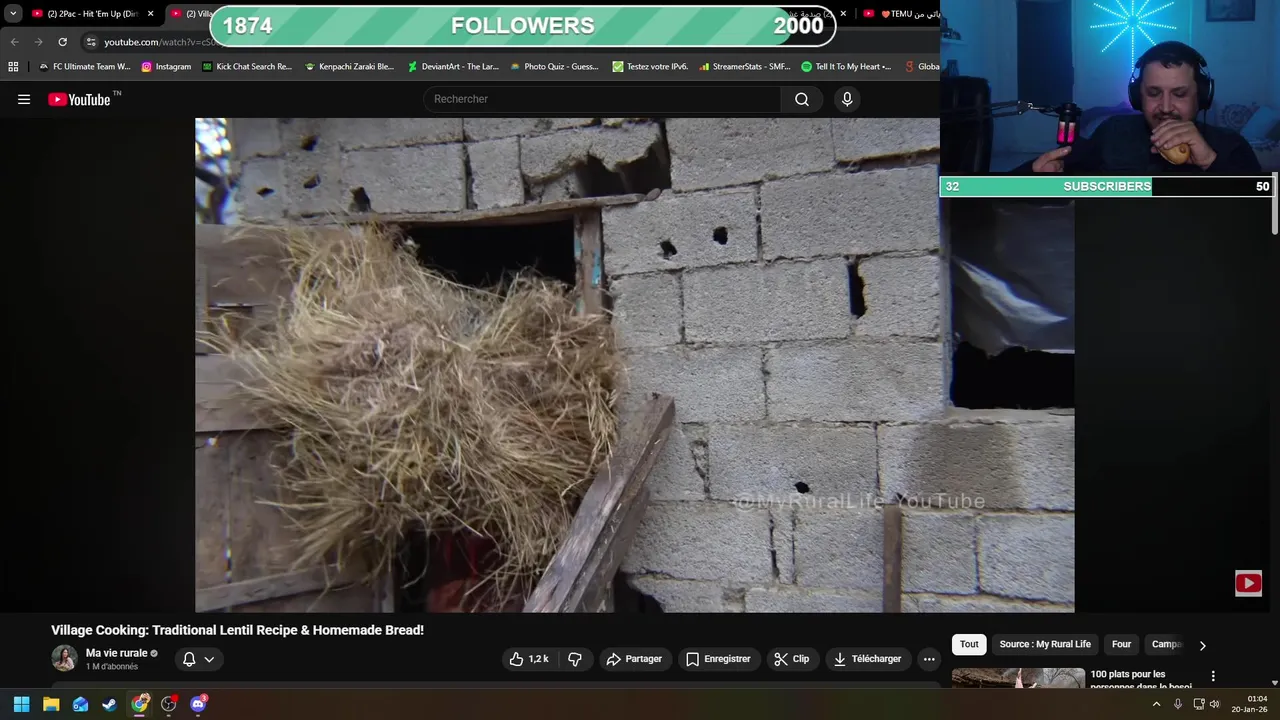
Task: Switch to the TEMU browser tab
Action: click(900, 14)
